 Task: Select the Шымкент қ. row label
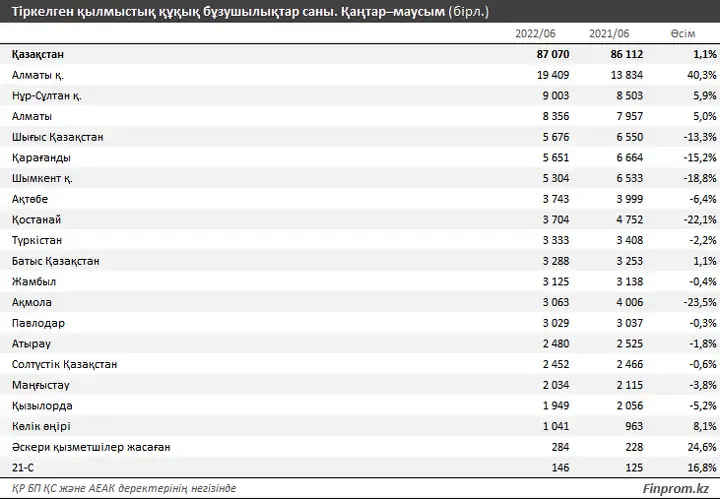tap(42, 178)
